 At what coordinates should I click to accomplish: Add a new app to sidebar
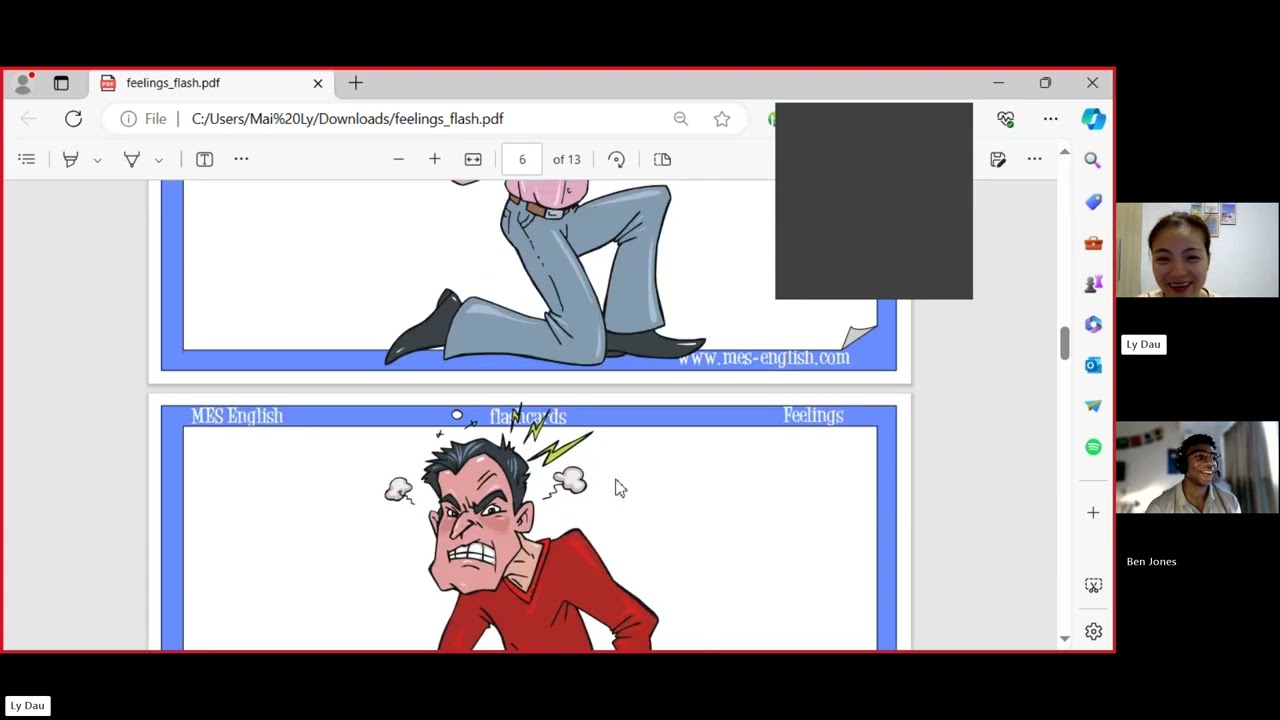click(x=1093, y=513)
